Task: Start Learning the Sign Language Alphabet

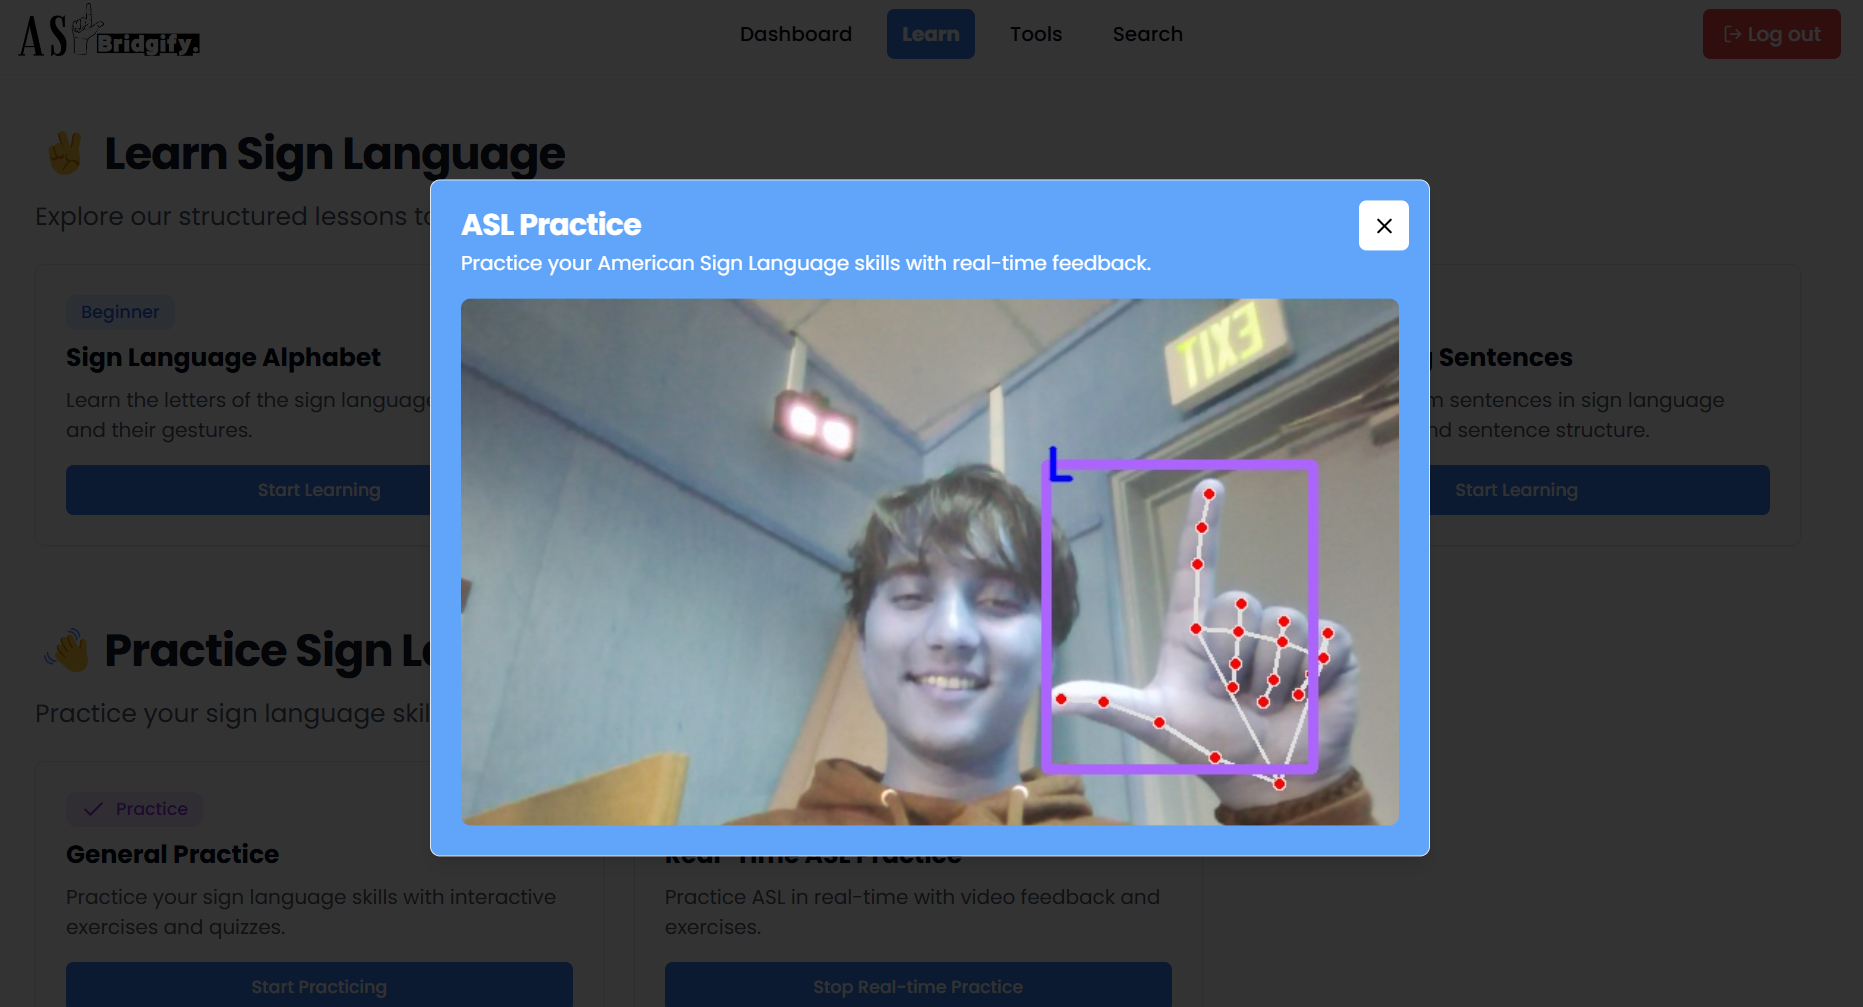Action: click(248, 490)
